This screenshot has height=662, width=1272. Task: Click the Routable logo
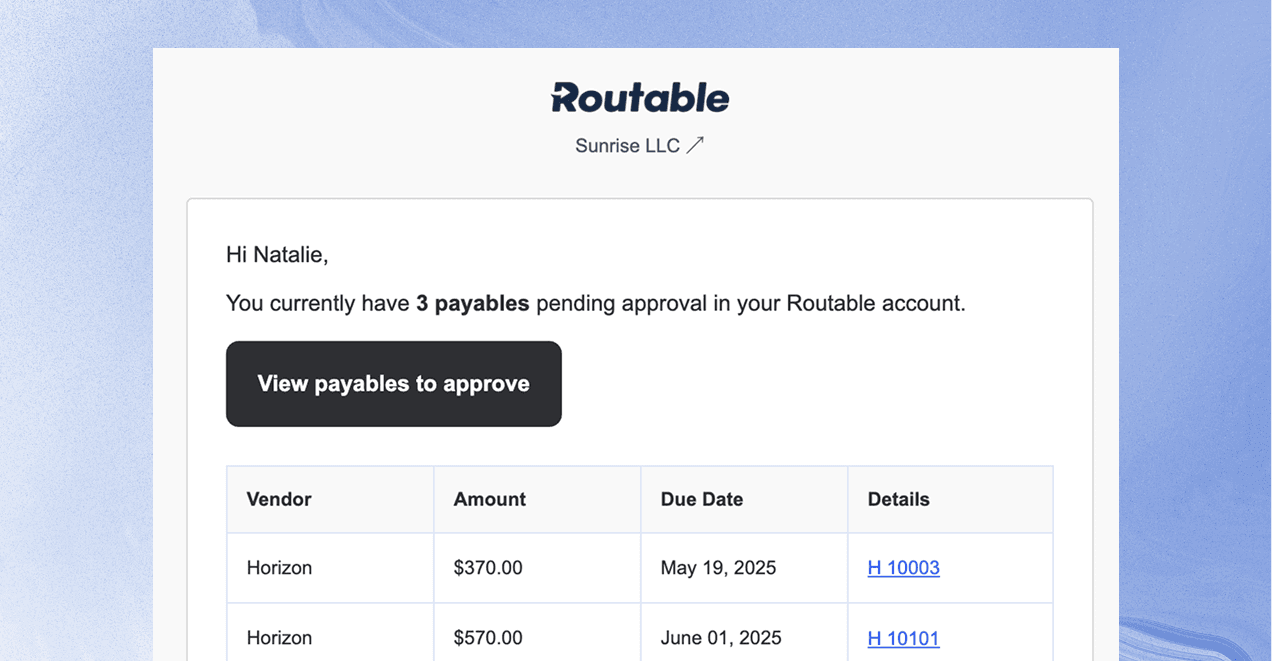point(640,97)
